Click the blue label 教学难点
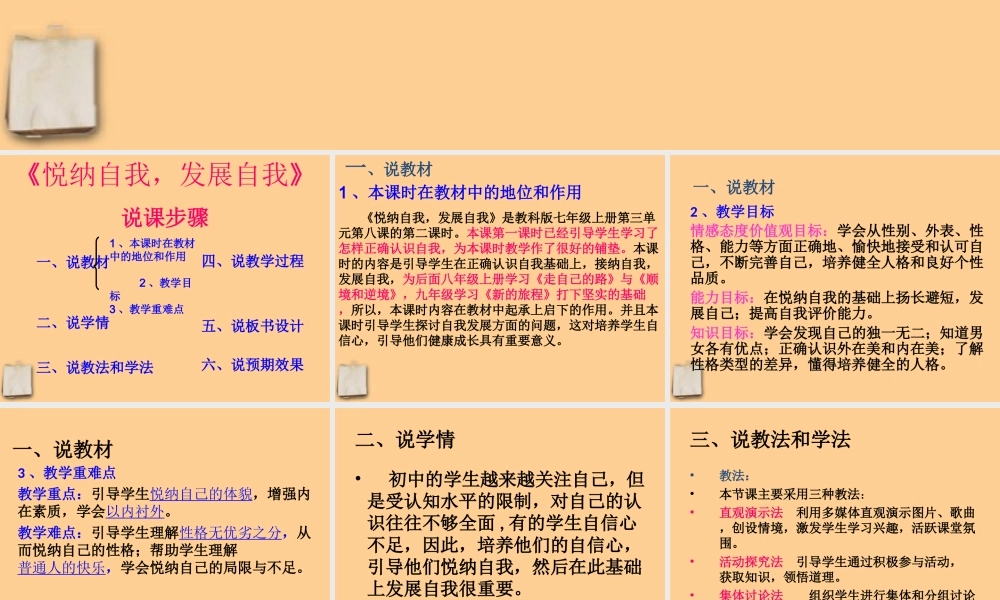This screenshot has width=1000, height=600. click(x=50, y=532)
